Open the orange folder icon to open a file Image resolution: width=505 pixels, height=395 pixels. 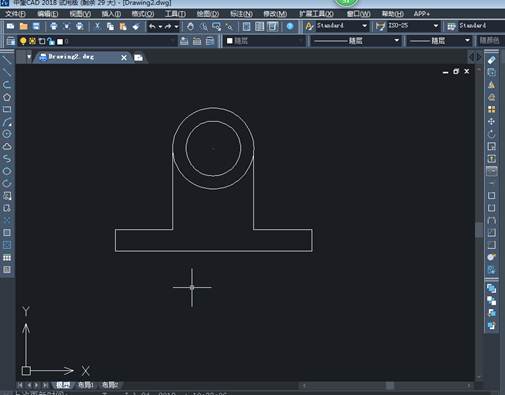tap(23, 26)
